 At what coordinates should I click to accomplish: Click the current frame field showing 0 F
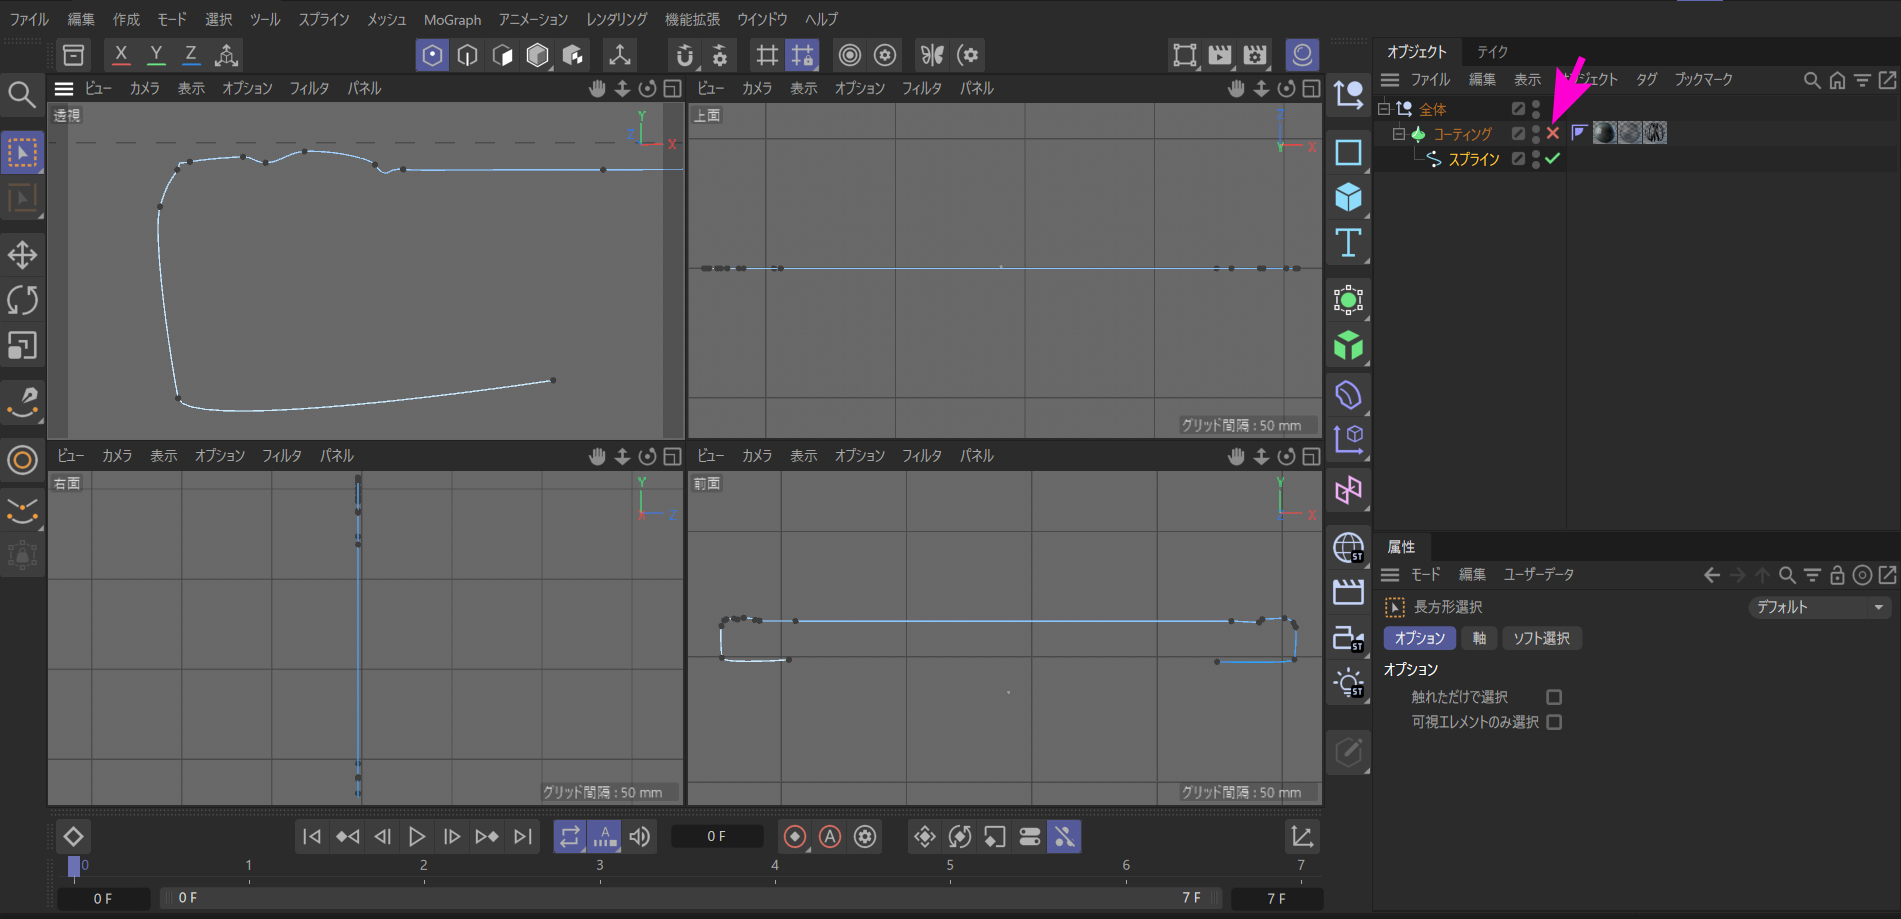[x=716, y=837]
